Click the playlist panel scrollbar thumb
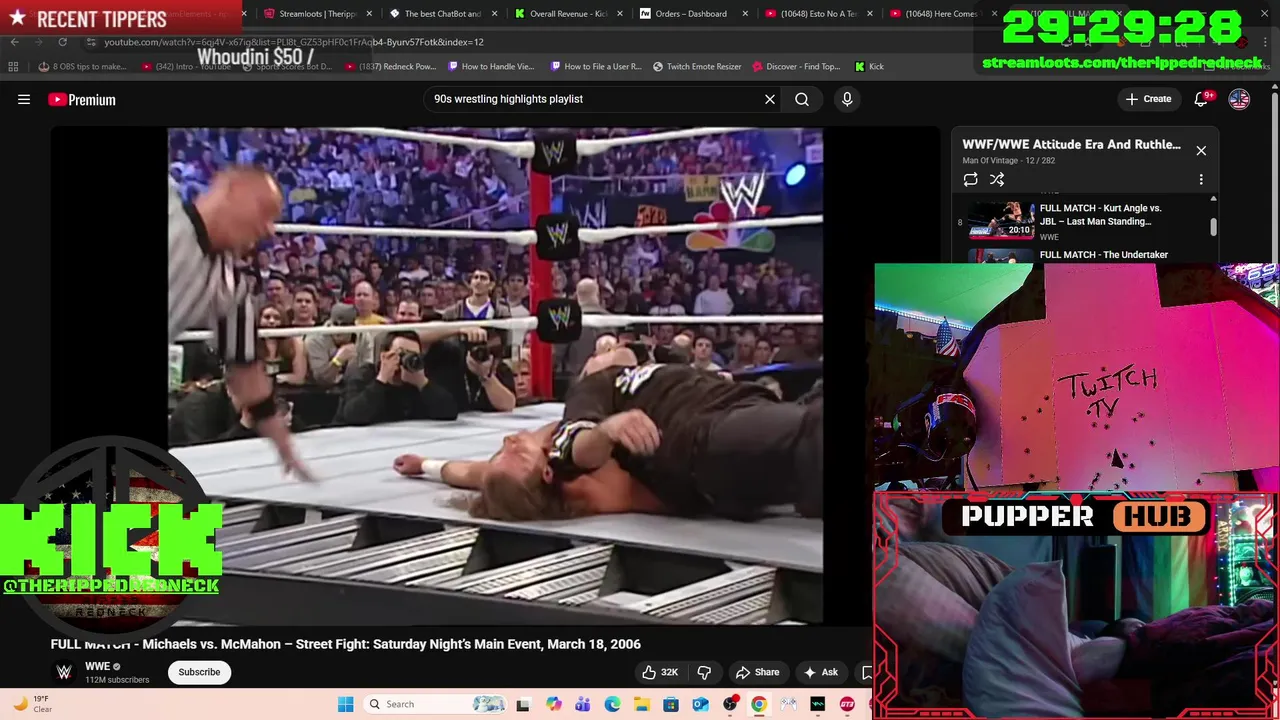The width and height of the screenshot is (1280, 720). pos(1213,226)
